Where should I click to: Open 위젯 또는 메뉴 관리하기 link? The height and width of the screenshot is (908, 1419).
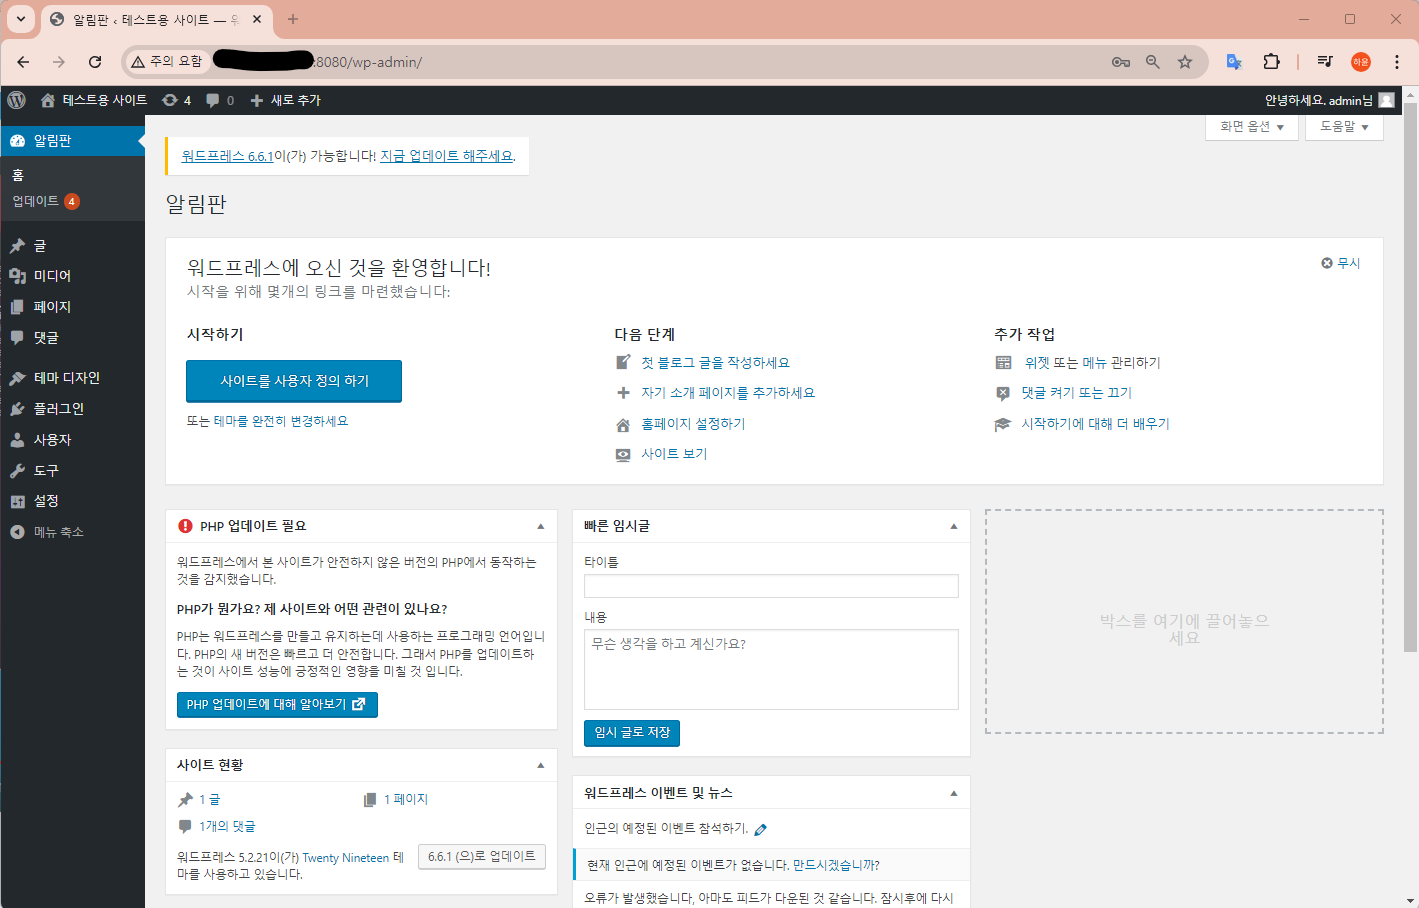click(1092, 363)
